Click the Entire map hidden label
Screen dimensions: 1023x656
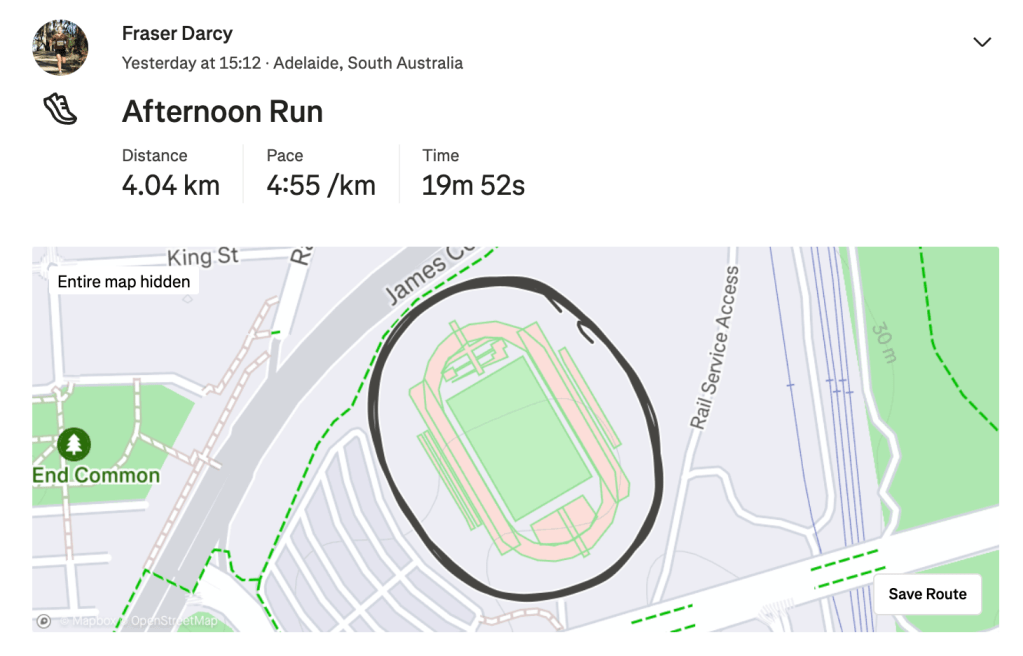click(x=124, y=282)
